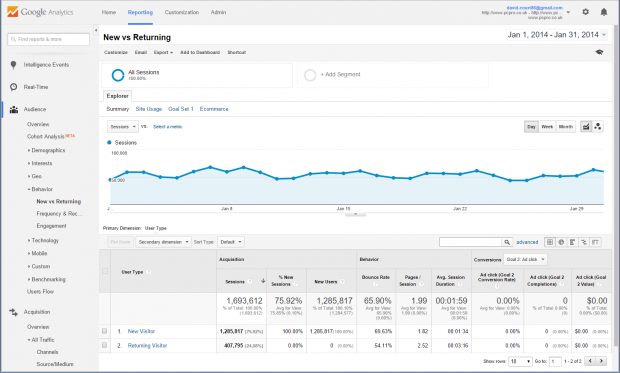Click the Go to page number field
Screen dimensions: 620x373
click(x=555, y=361)
